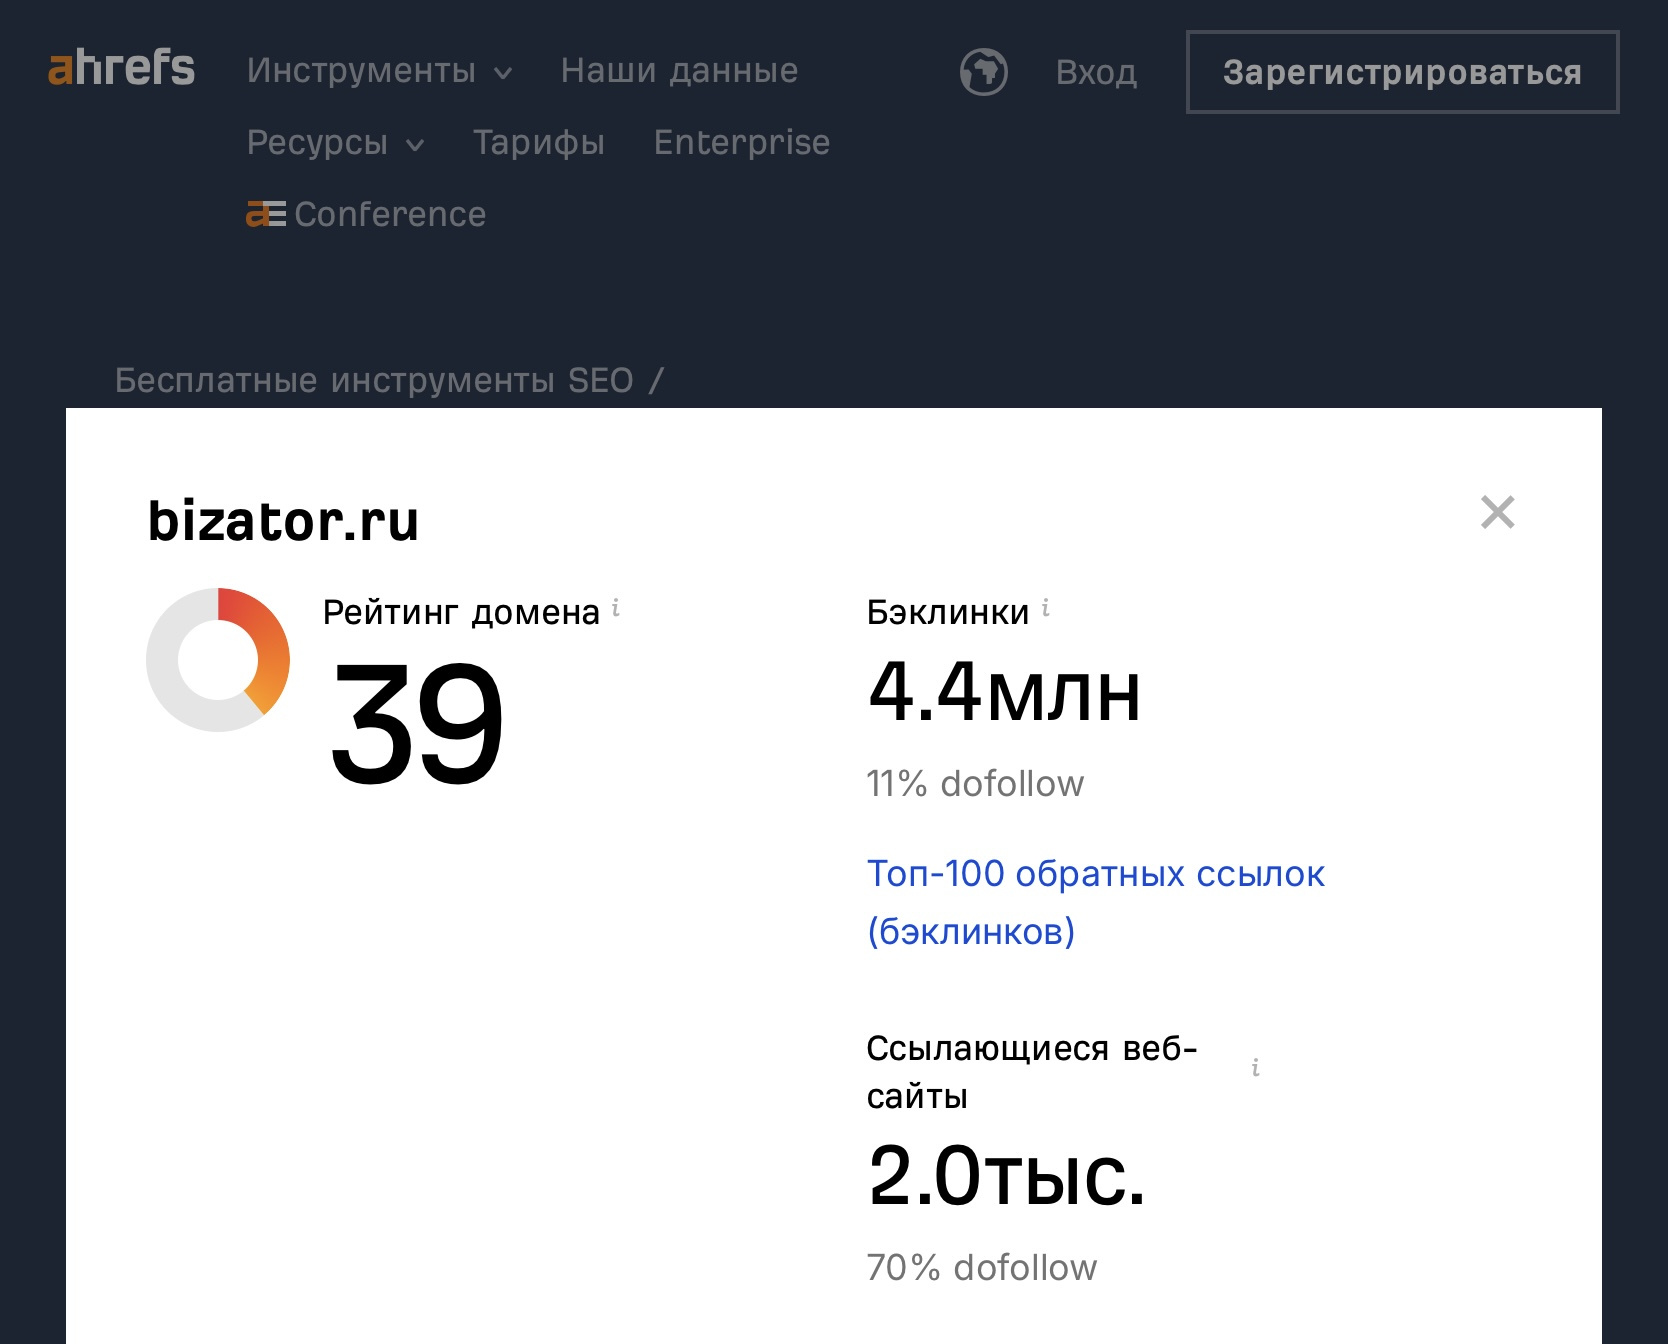Click the 2.0тыс. referring sites value
This screenshot has width=1668, height=1344.
click(x=1006, y=1175)
